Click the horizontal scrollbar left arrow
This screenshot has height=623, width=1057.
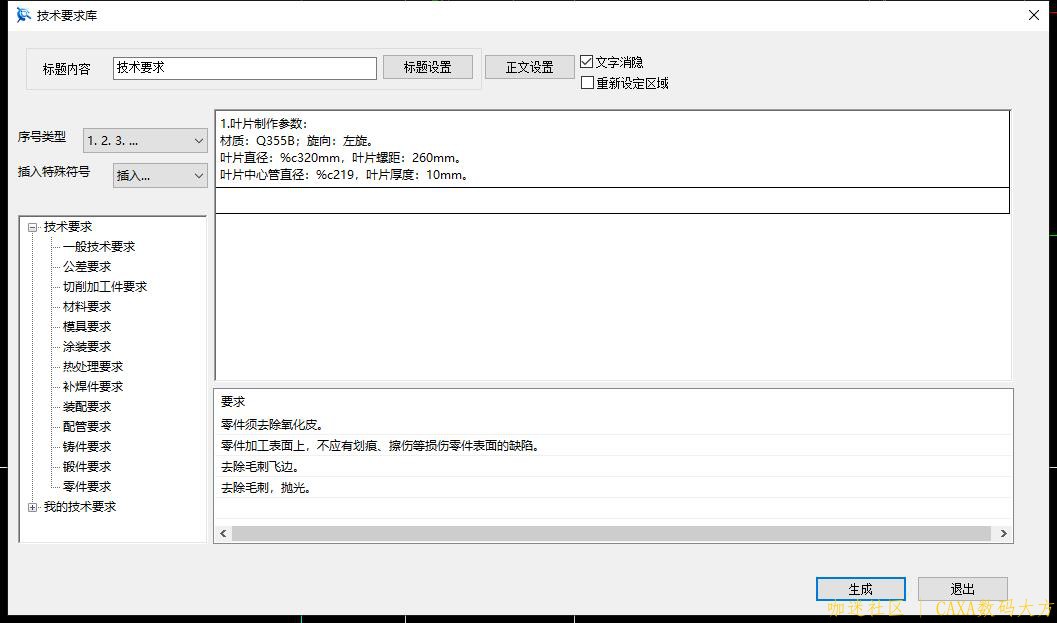pos(223,534)
